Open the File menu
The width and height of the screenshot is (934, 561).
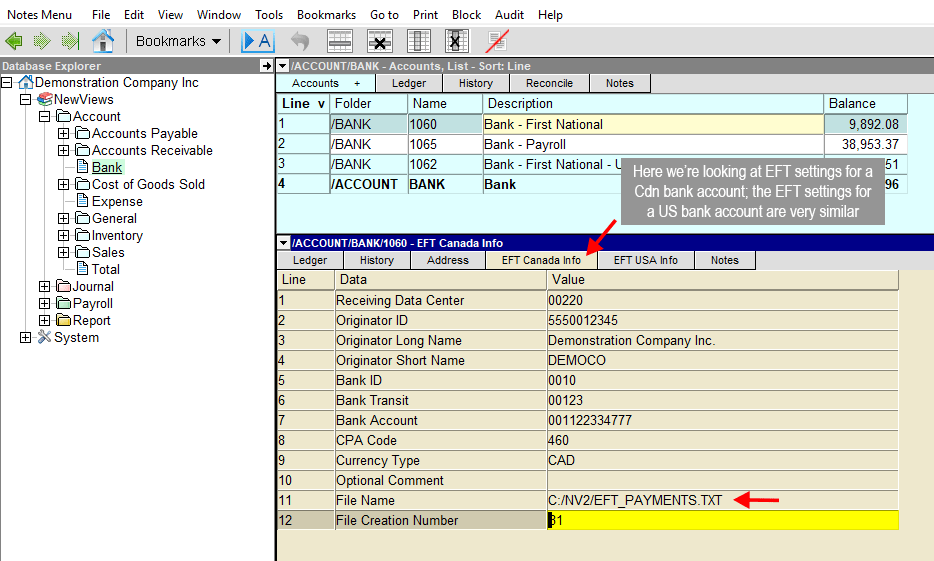(101, 15)
